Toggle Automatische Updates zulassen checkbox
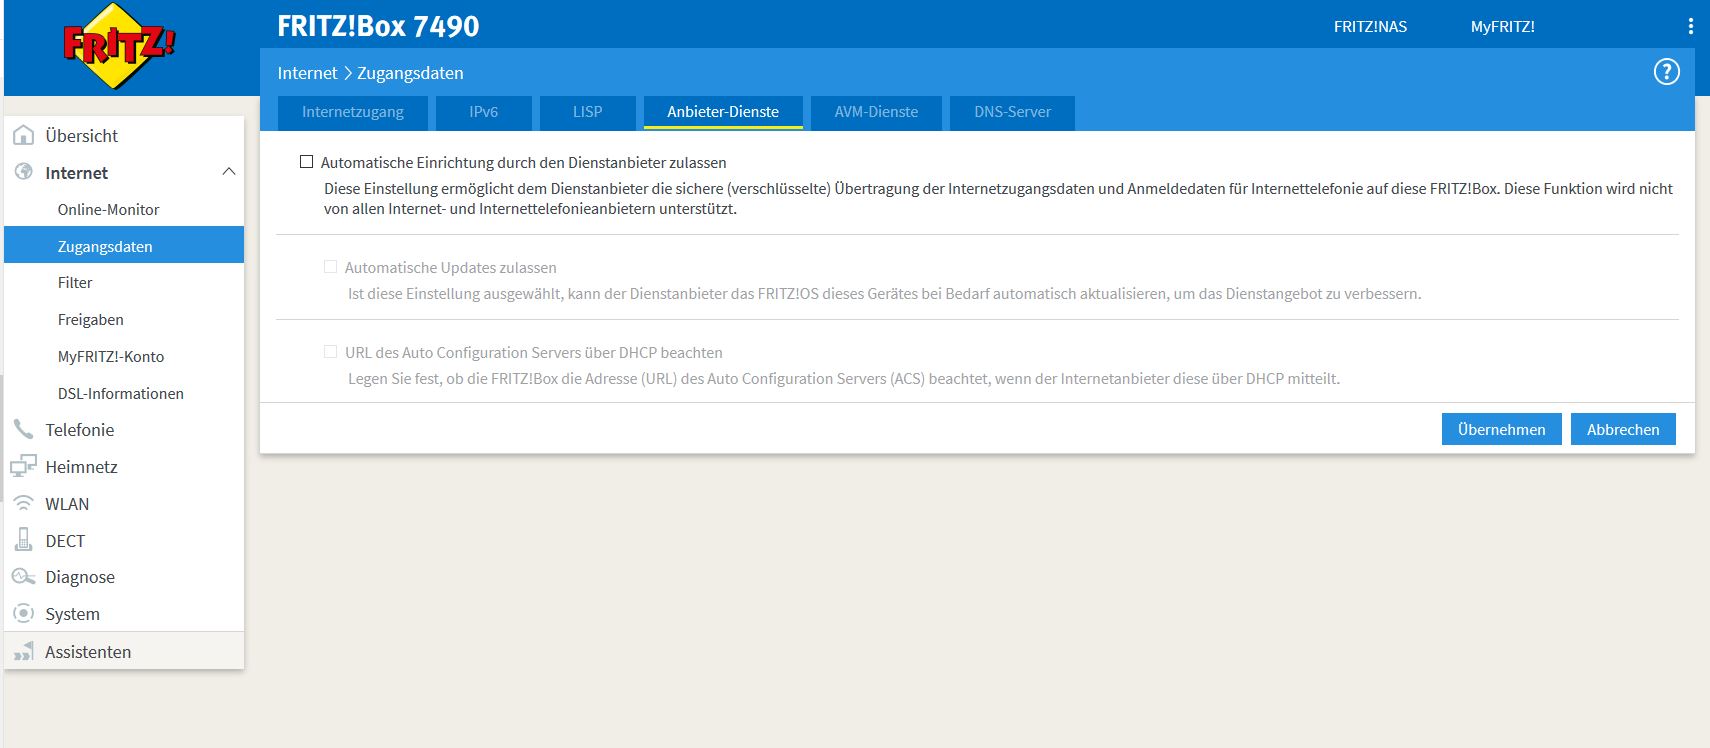Image resolution: width=1710 pixels, height=748 pixels. 330,267
